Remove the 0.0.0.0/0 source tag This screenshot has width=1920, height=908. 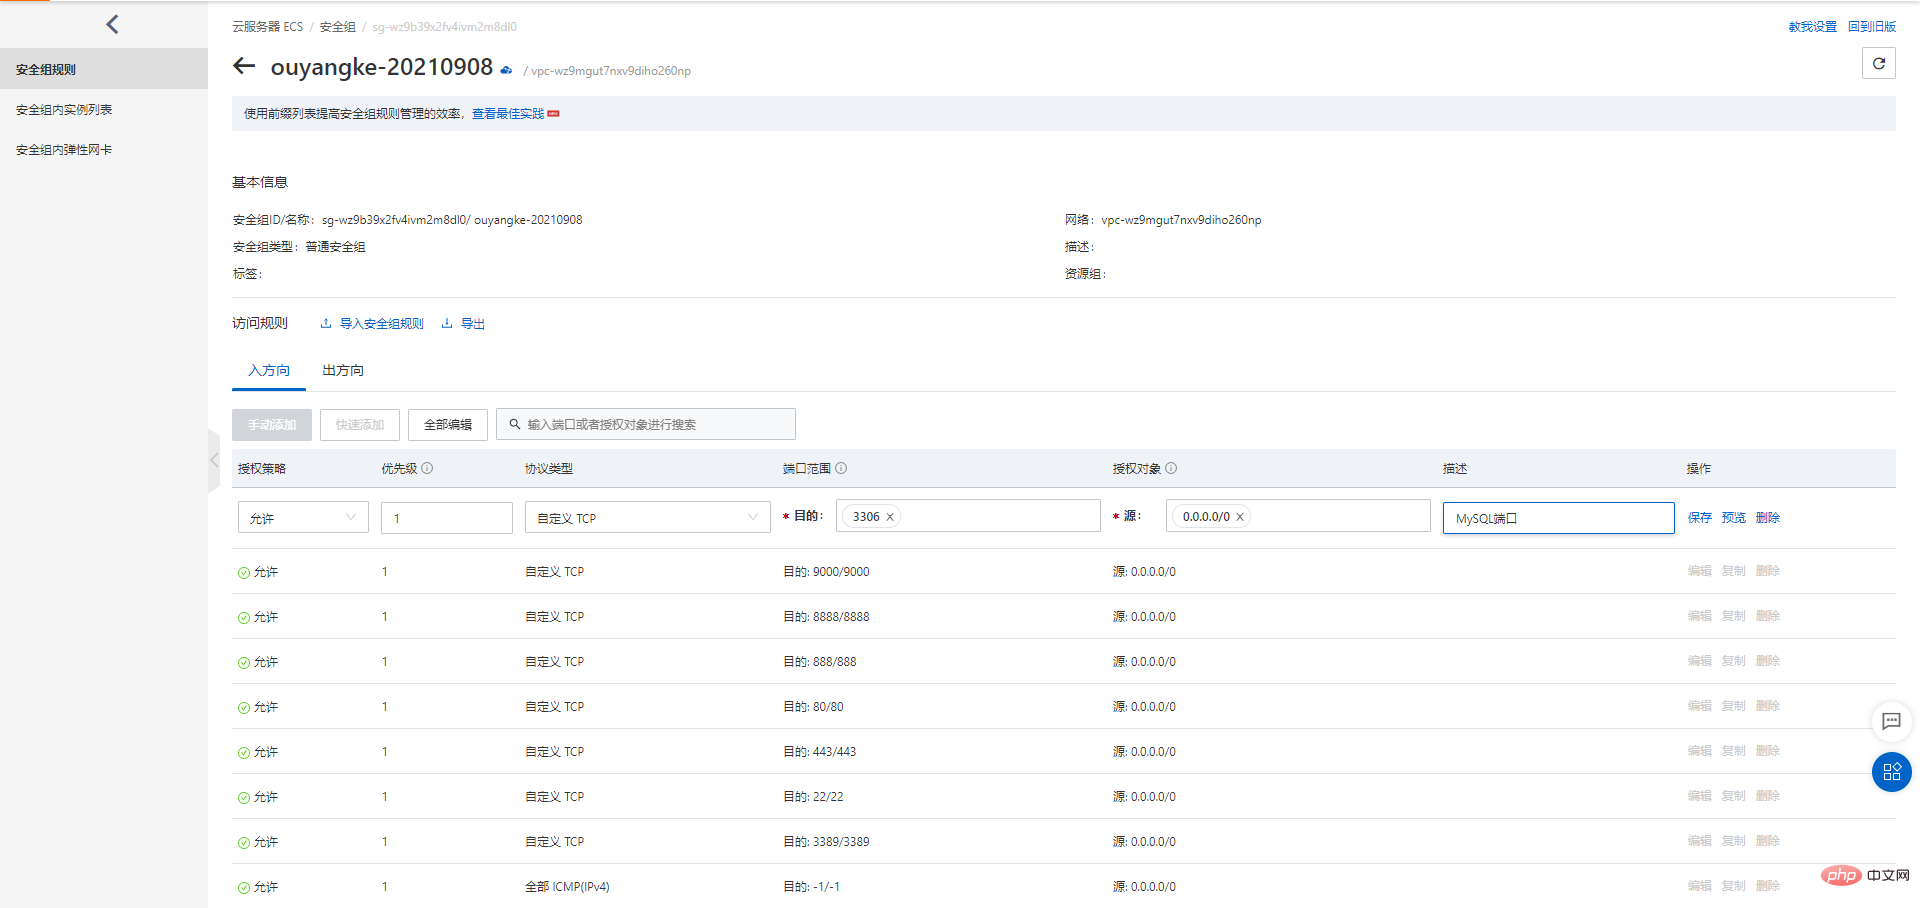pyautogui.click(x=1240, y=517)
